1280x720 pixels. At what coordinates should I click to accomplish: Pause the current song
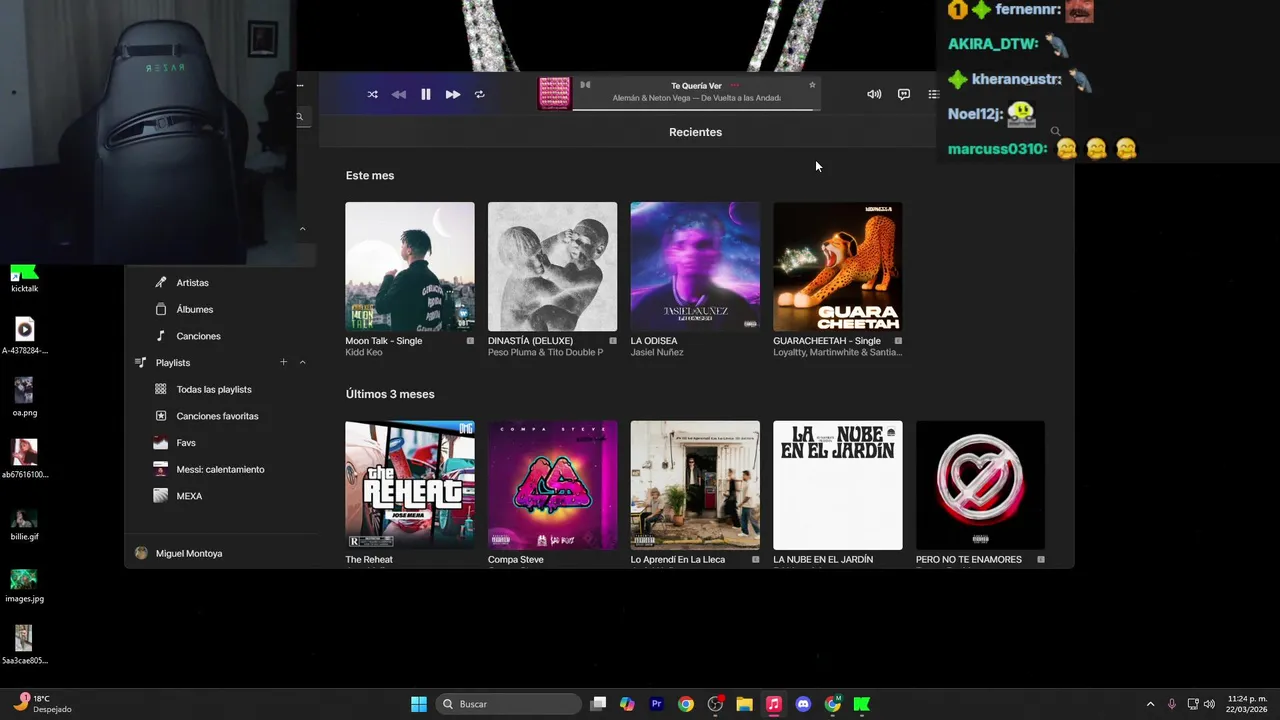pos(425,94)
